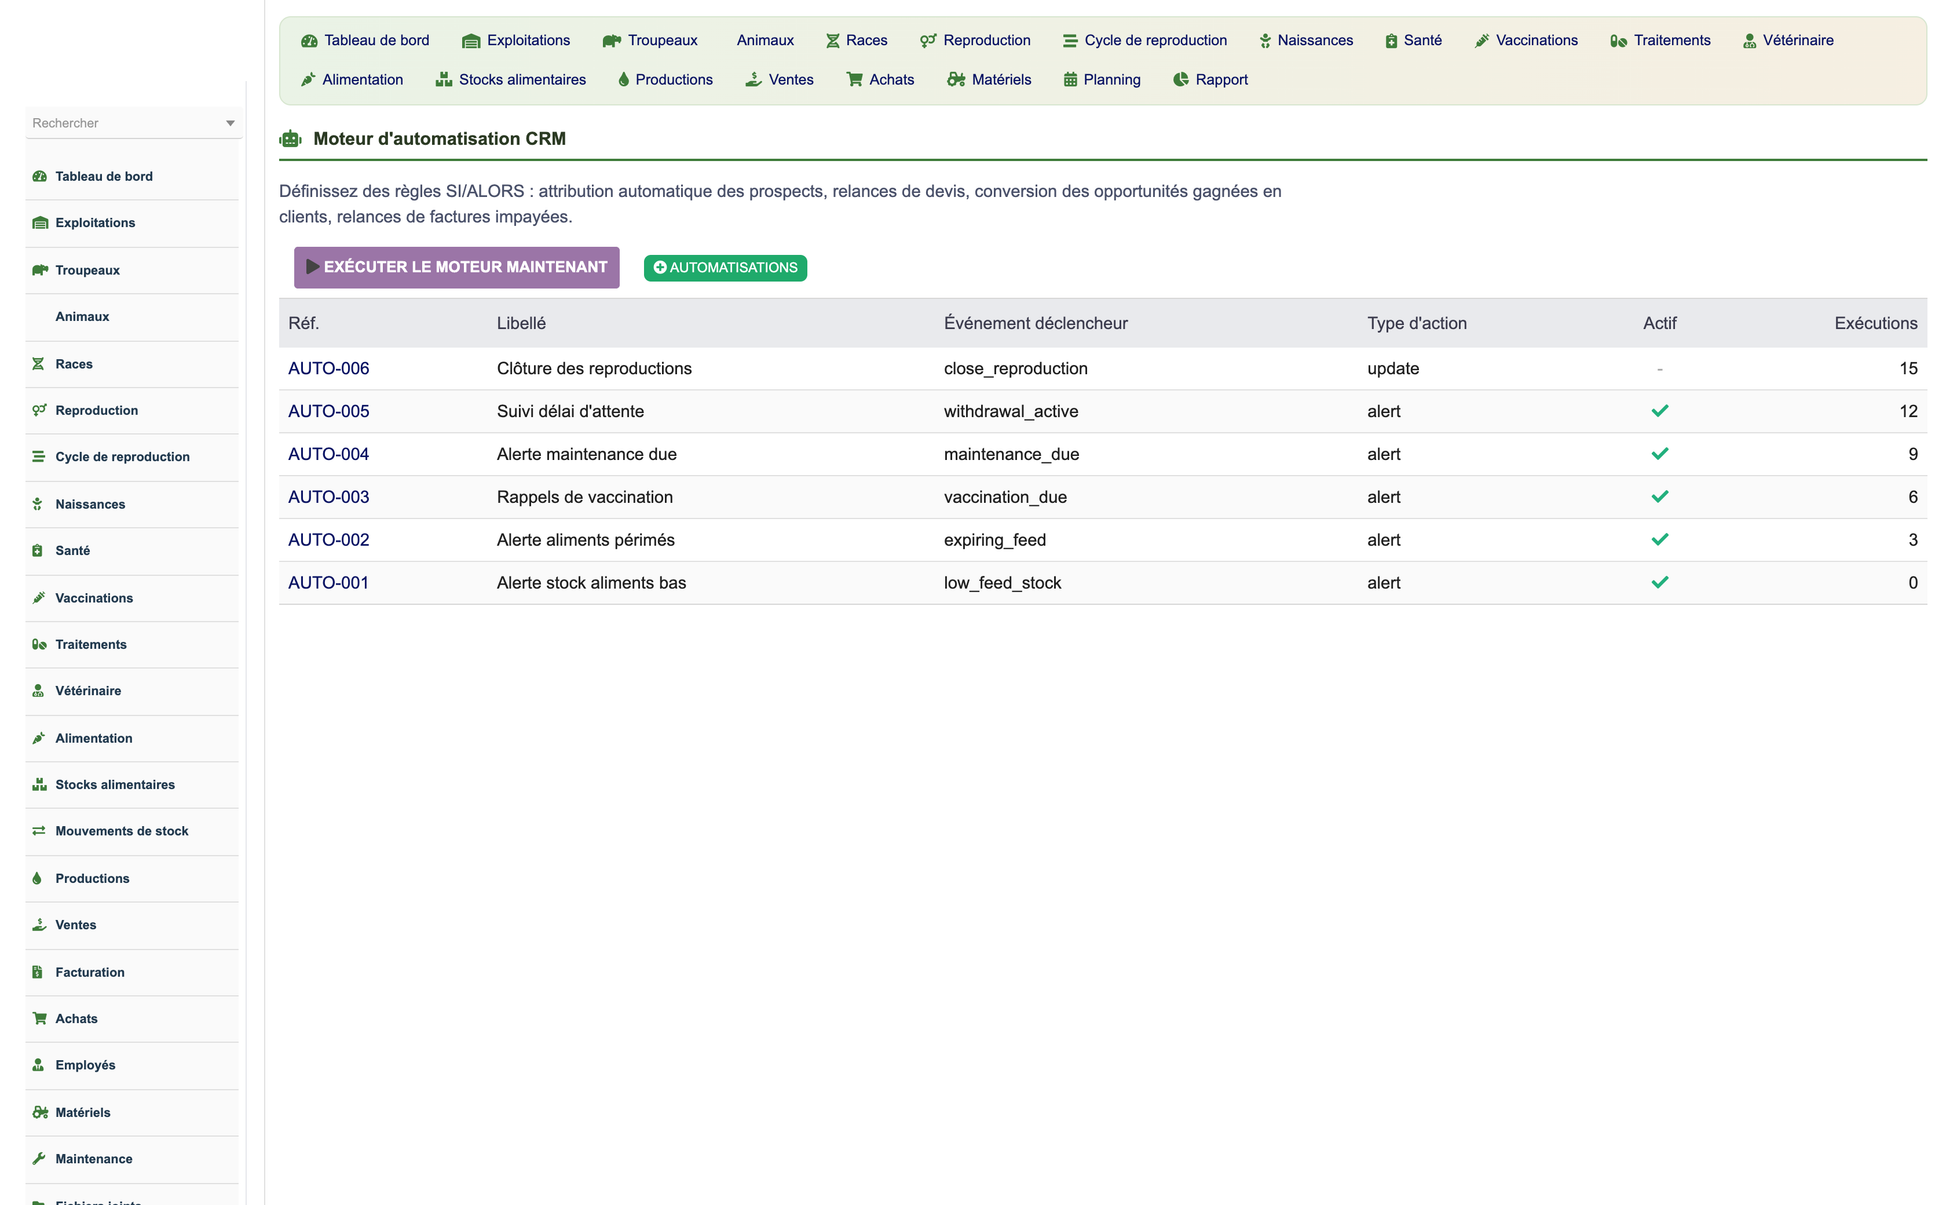
Task: Open Exploitations in top navigation
Action: tap(516, 41)
